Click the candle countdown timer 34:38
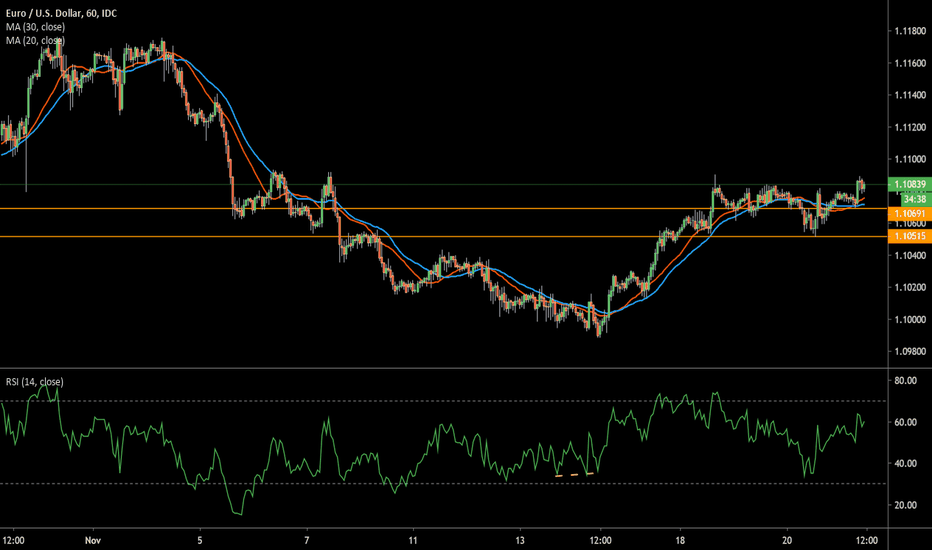This screenshot has height=550, width=932. click(909, 199)
